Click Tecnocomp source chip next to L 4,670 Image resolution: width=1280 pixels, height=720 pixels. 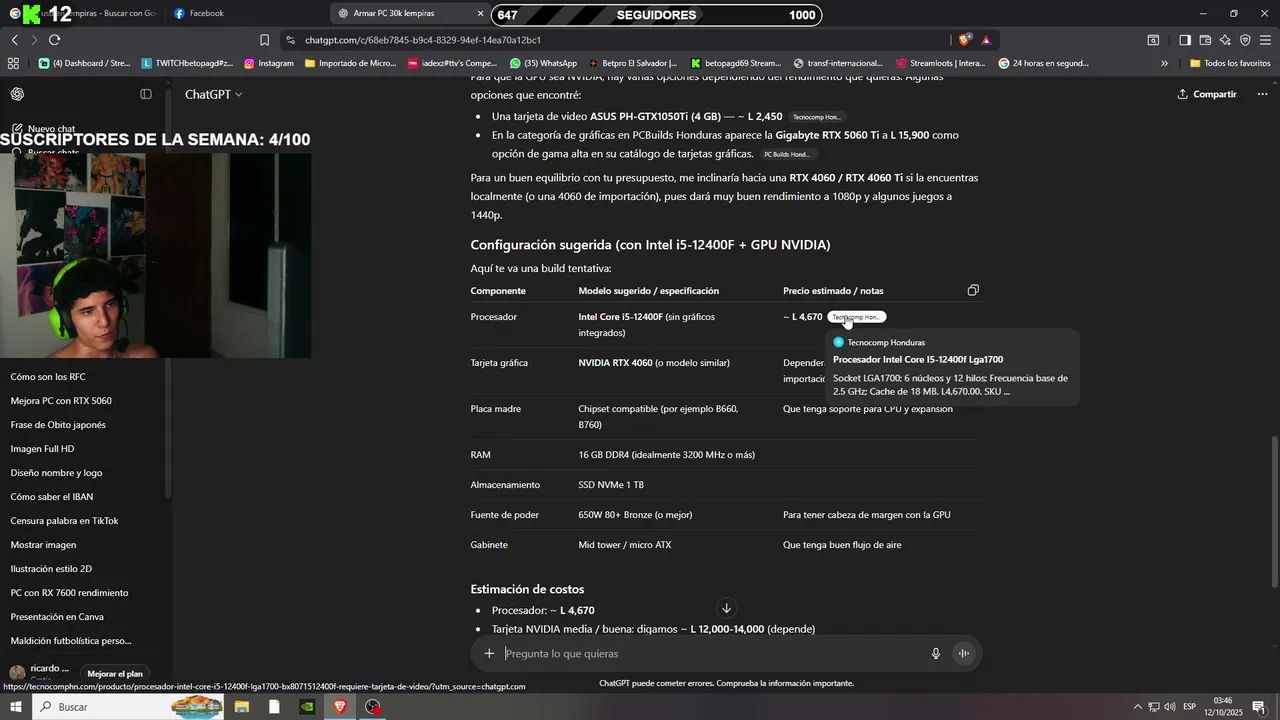pyautogui.click(x=857, y=317)
